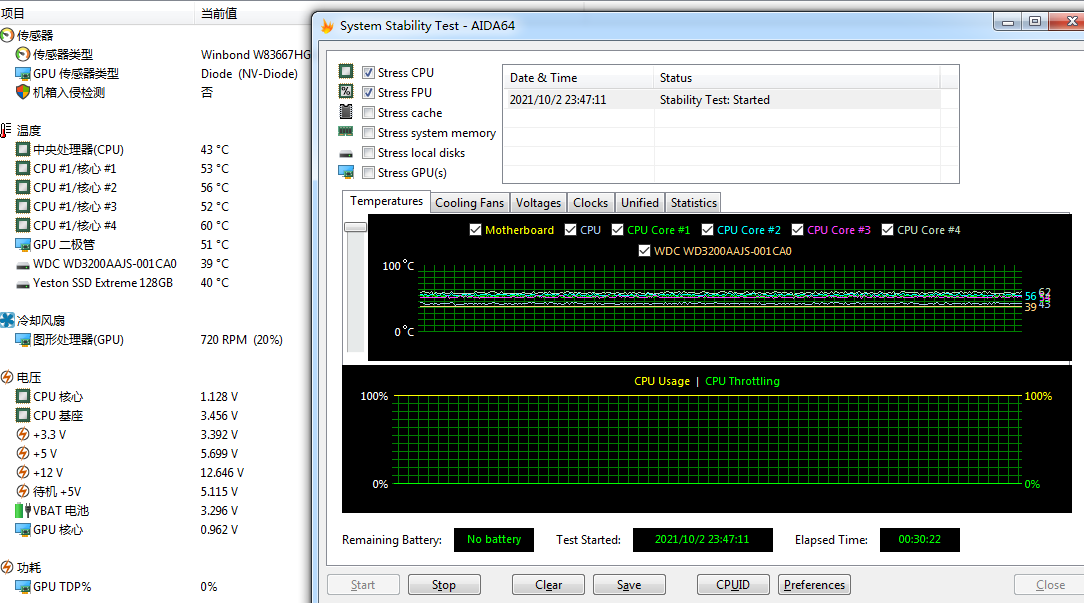Toggle the CPU graph checkbox
1084x603 pixels.
[x=570, y=230]
